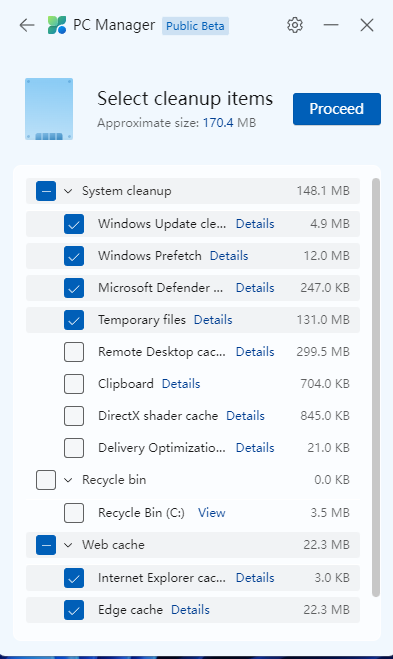The image size is (393, 659).
Task: Toggle the System cleanup group checkbox
Action: [46, 191]
